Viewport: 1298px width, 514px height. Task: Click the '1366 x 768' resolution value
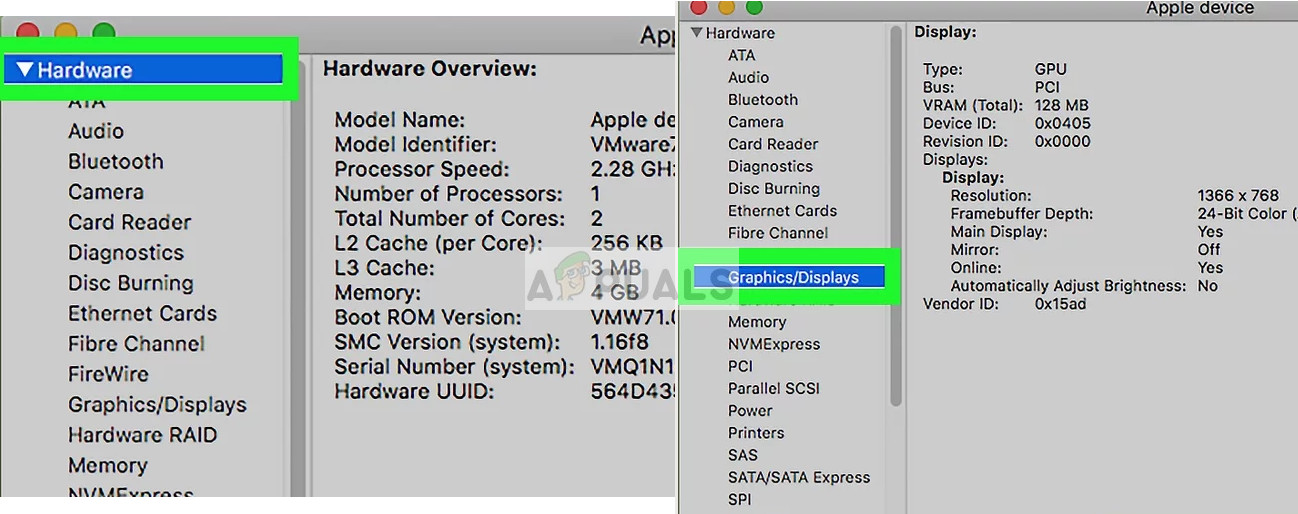click(1238, 195)
